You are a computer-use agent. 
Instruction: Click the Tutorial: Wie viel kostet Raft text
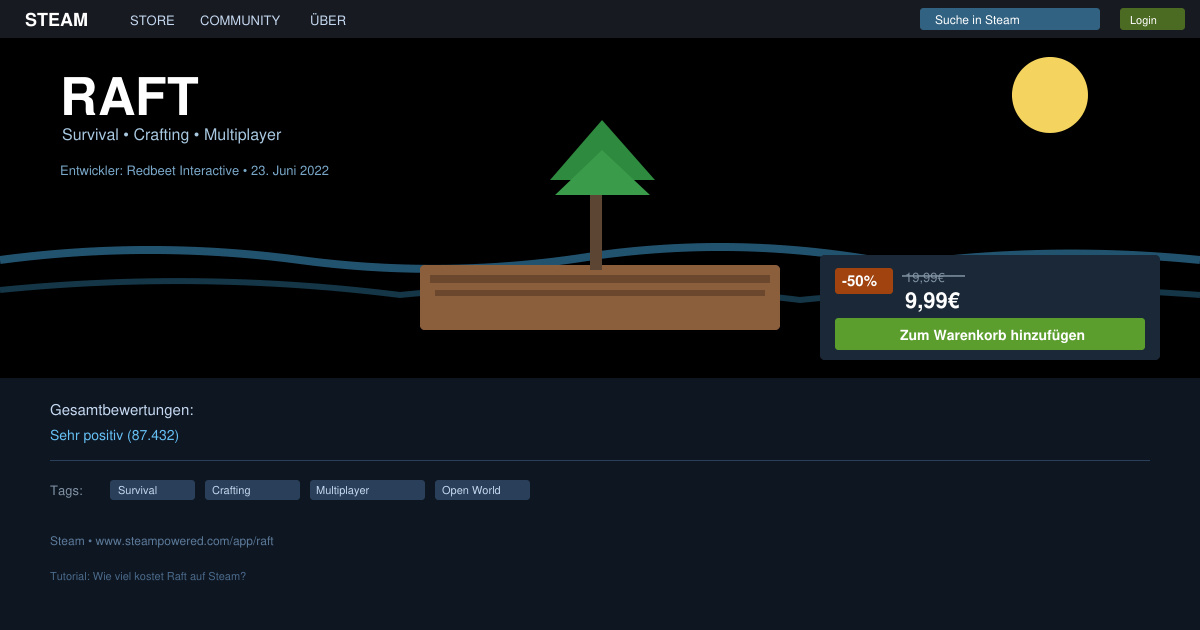[x=148, y=576]
